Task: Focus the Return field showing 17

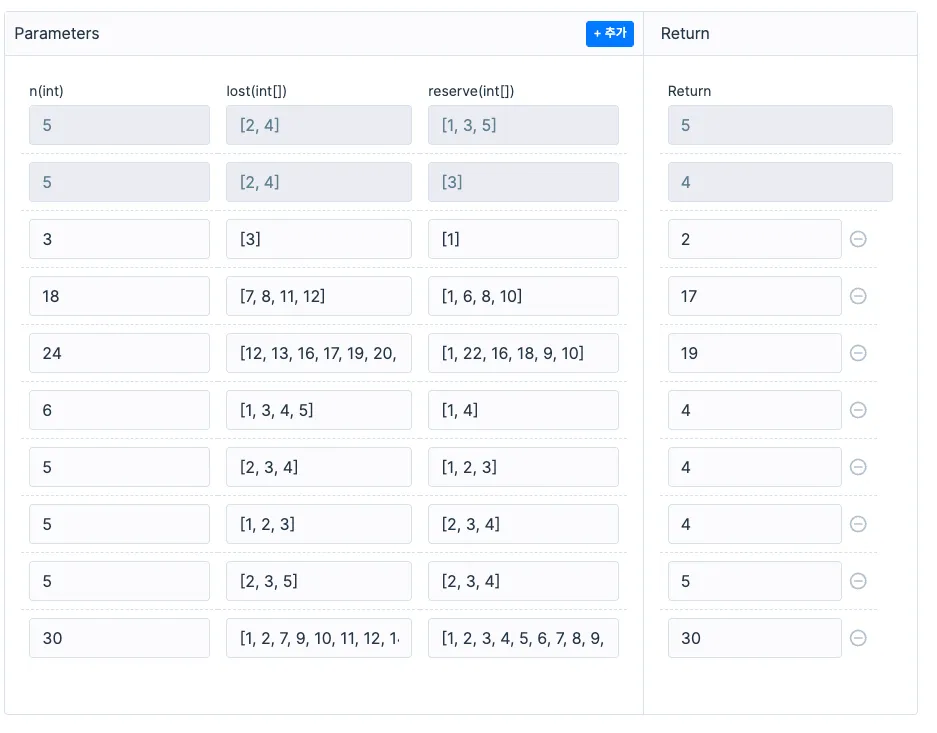Action: coord(754,296)
